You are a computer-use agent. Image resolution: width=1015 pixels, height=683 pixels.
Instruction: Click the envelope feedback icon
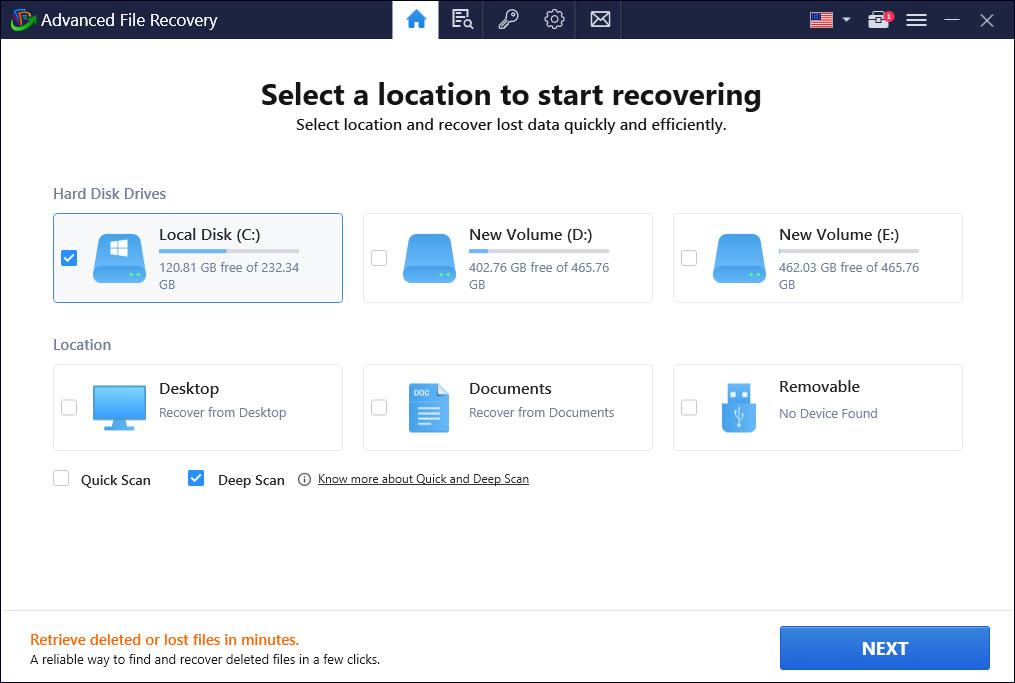coord(600,20)
